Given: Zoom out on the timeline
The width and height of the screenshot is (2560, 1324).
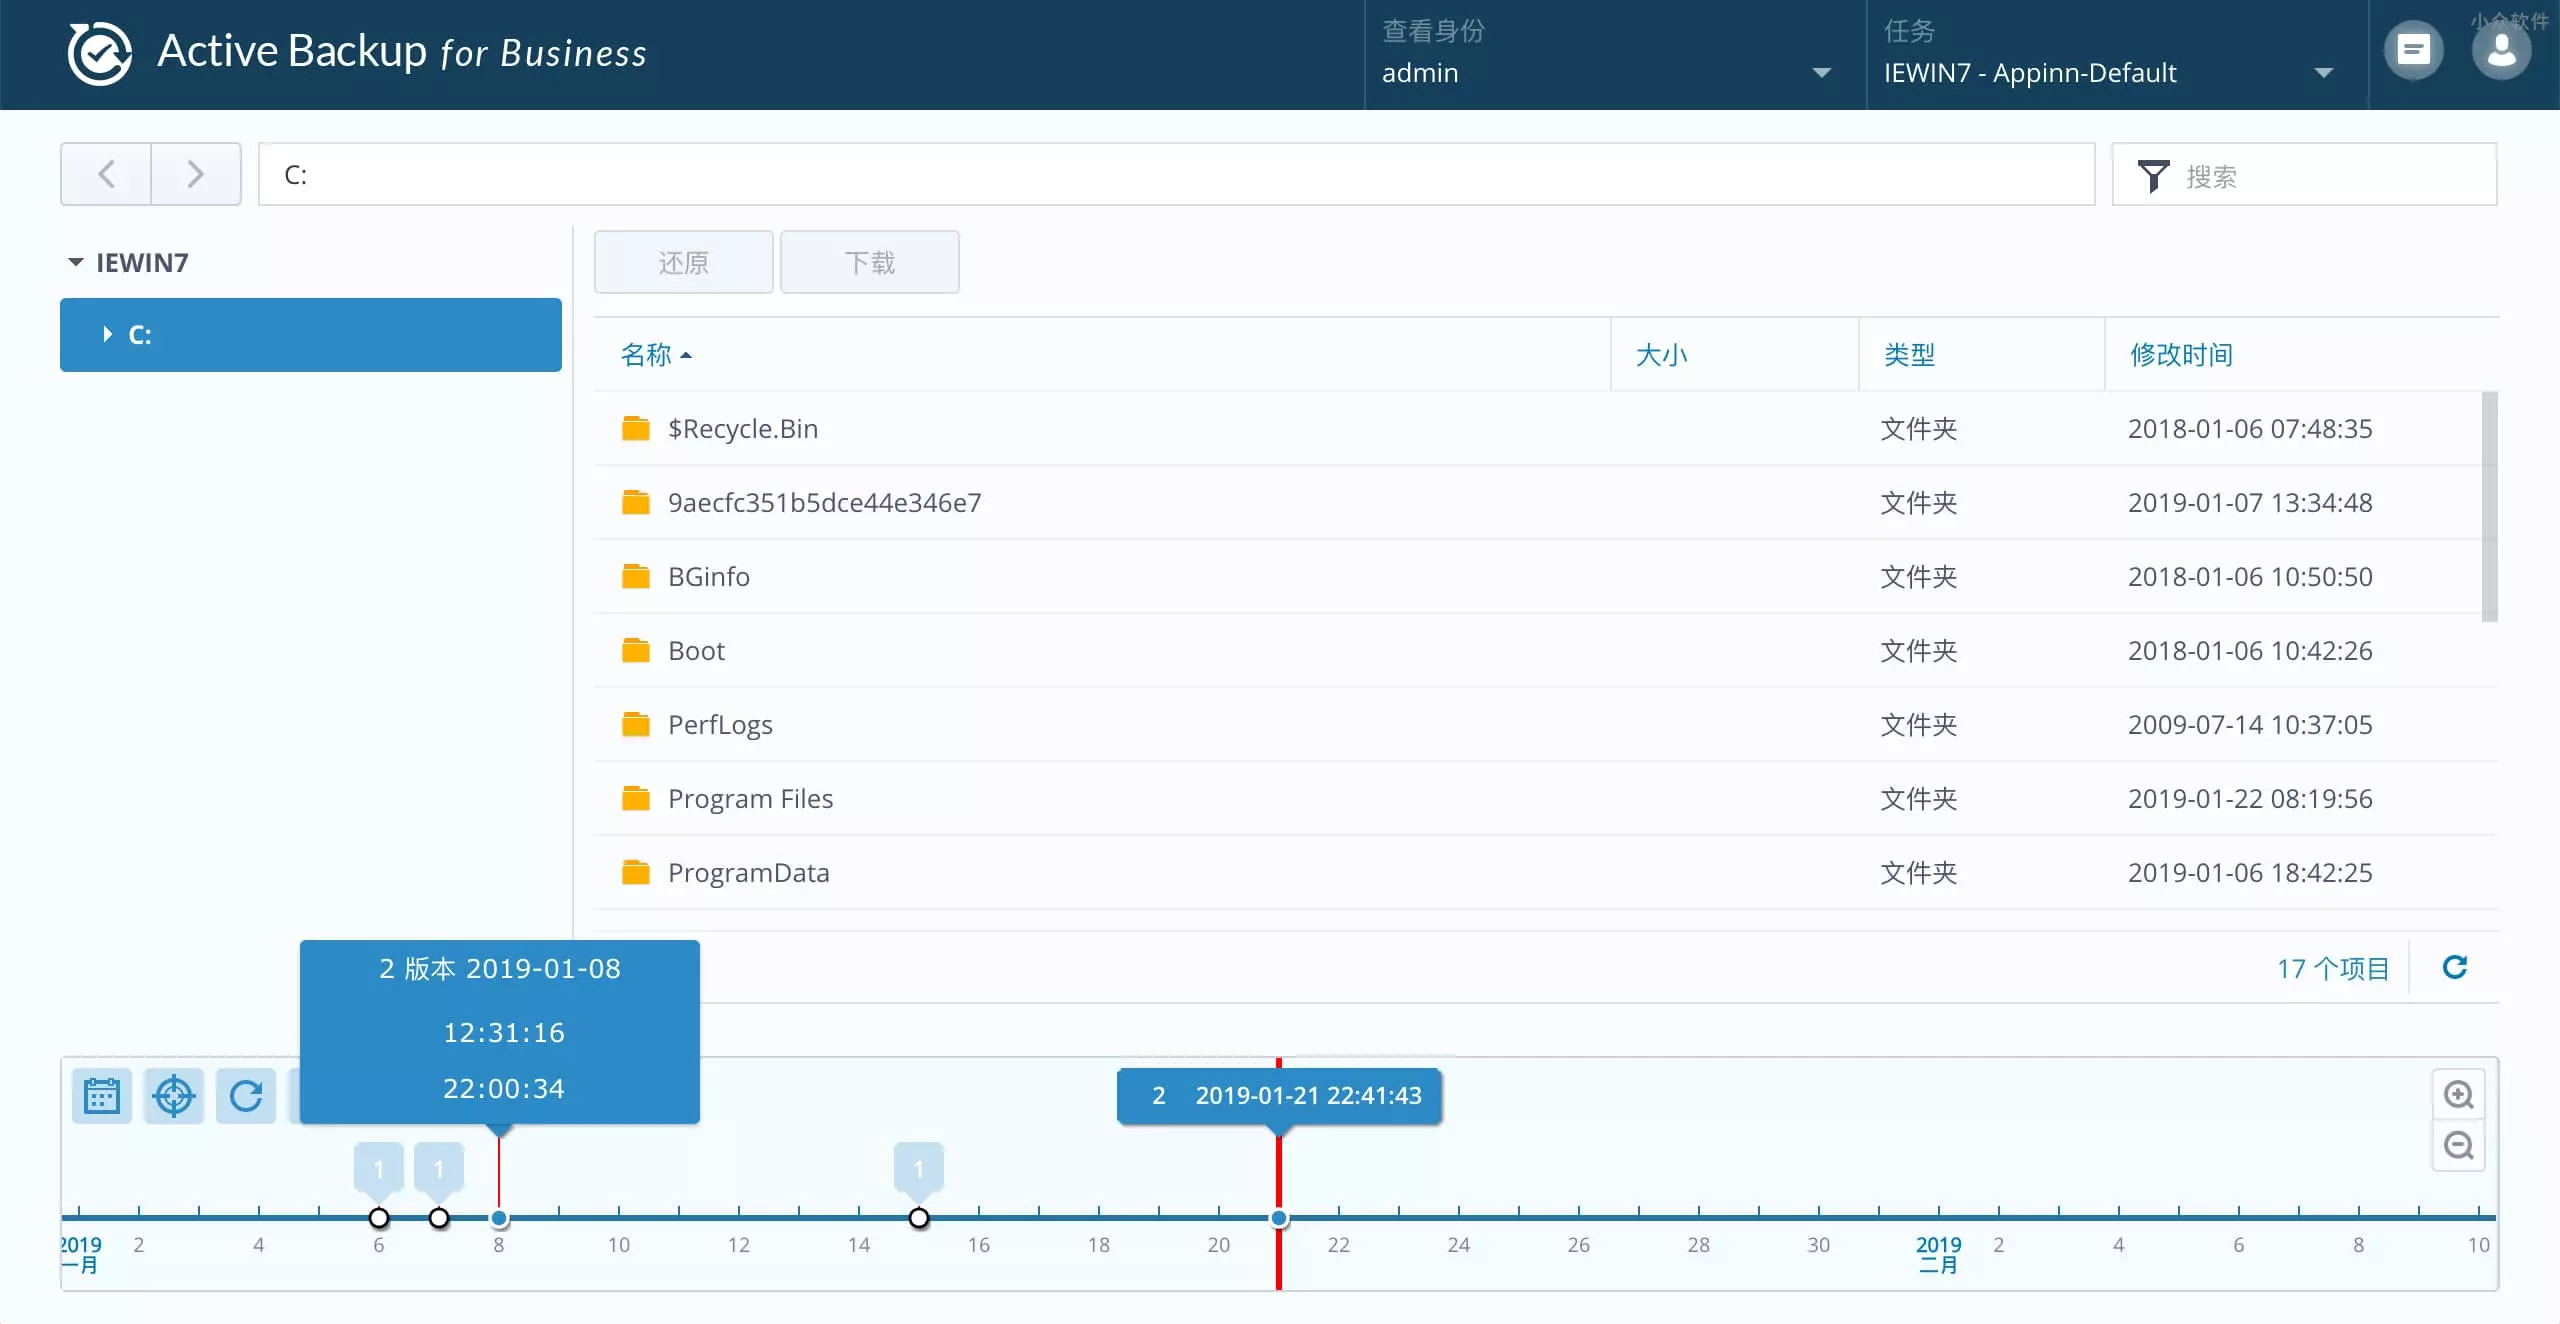Looking at the screenshot, I should coord(2458,1145).
